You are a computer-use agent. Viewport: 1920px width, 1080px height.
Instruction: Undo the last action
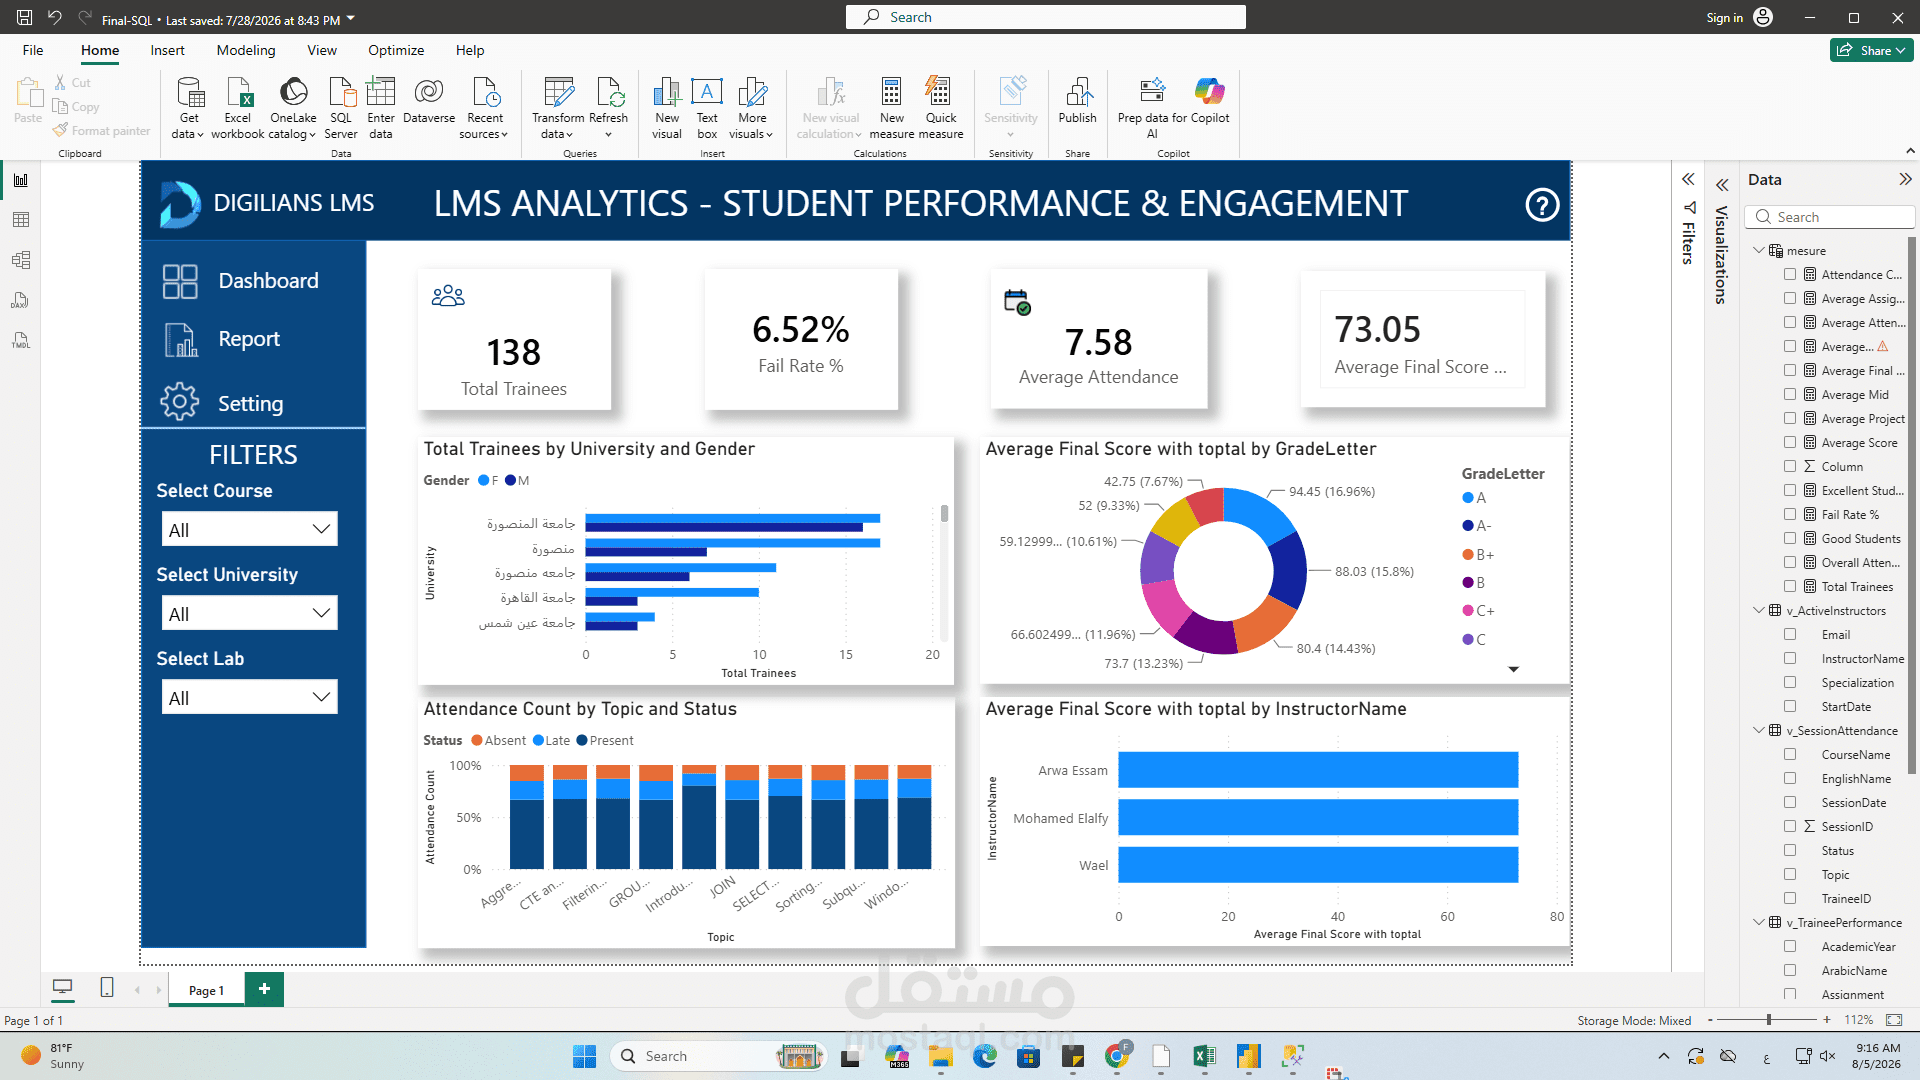(x=54, y=17)
